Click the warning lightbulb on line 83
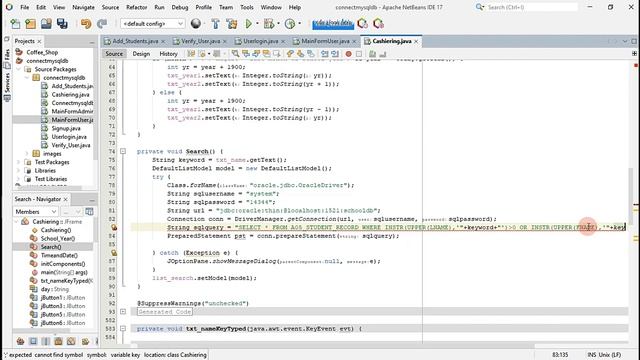This screenshot has height=360, width=640. tap(114, 227)
